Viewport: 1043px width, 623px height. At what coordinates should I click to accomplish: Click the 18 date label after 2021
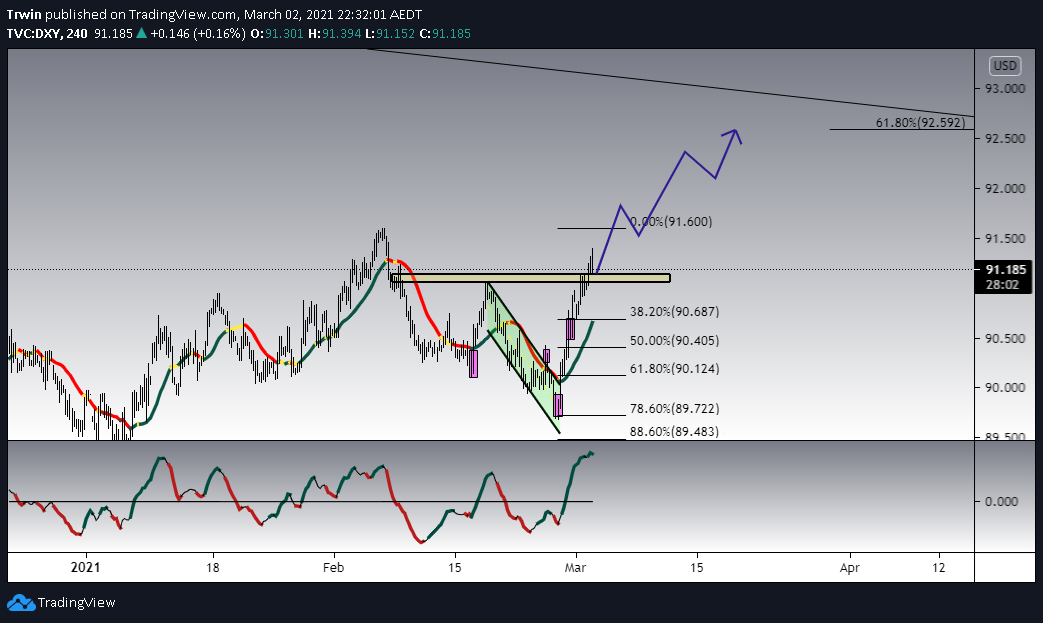click(x=212, y=567)
